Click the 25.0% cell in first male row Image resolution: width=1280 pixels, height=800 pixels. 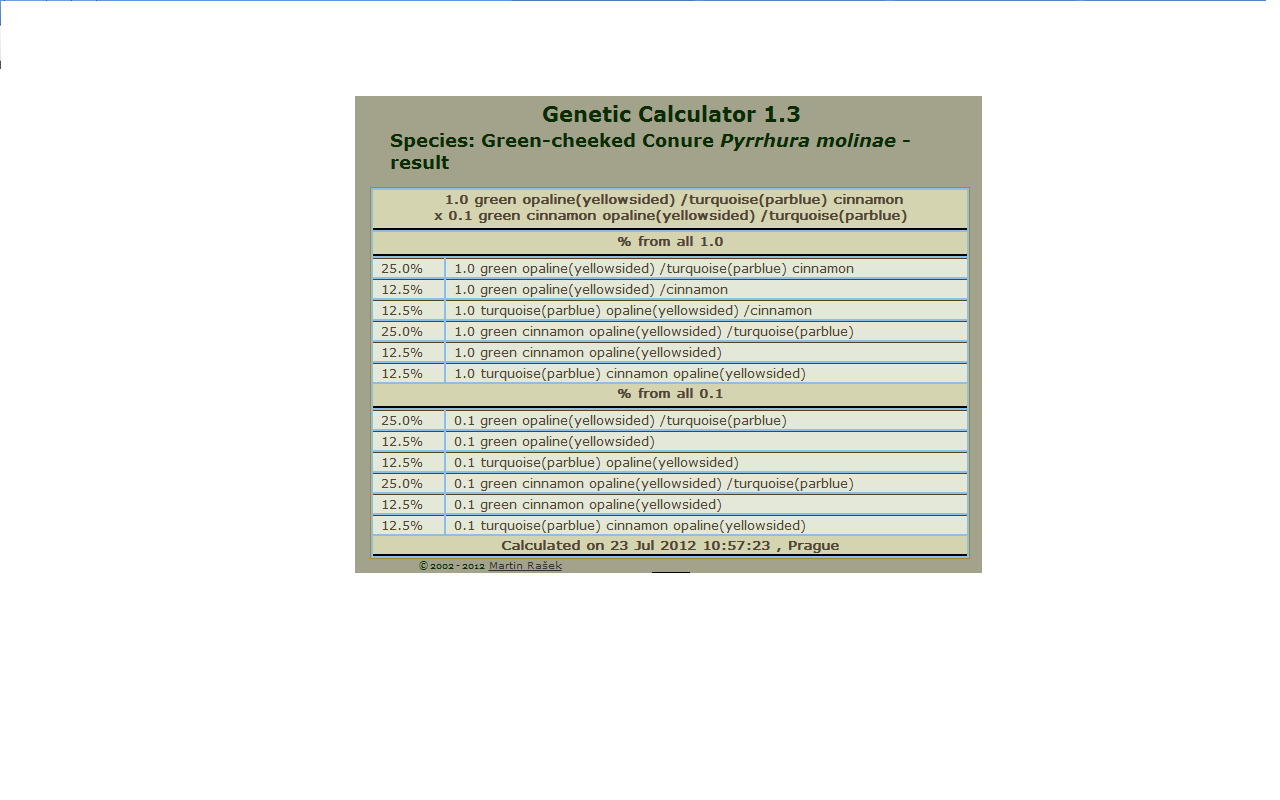(x=401, y=269)
